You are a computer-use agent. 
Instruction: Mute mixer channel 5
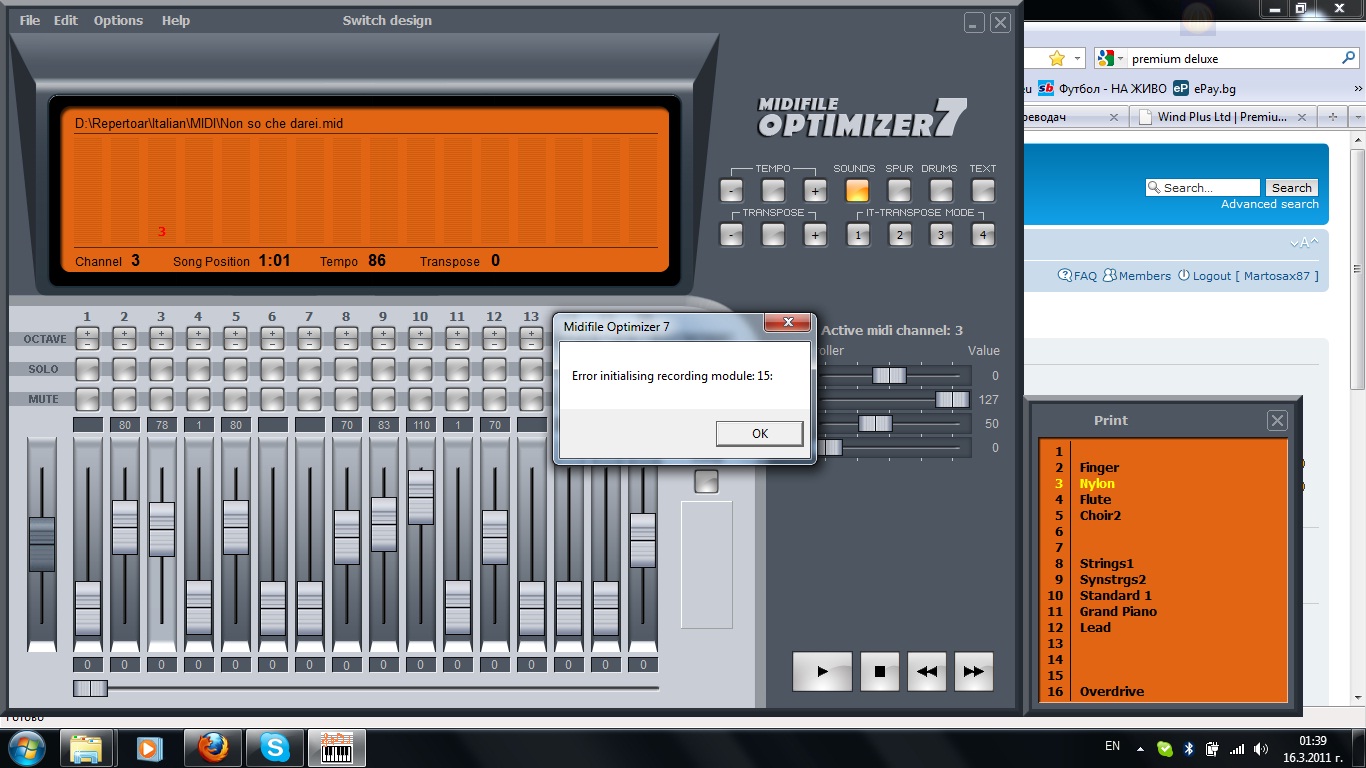coord(235,399)
